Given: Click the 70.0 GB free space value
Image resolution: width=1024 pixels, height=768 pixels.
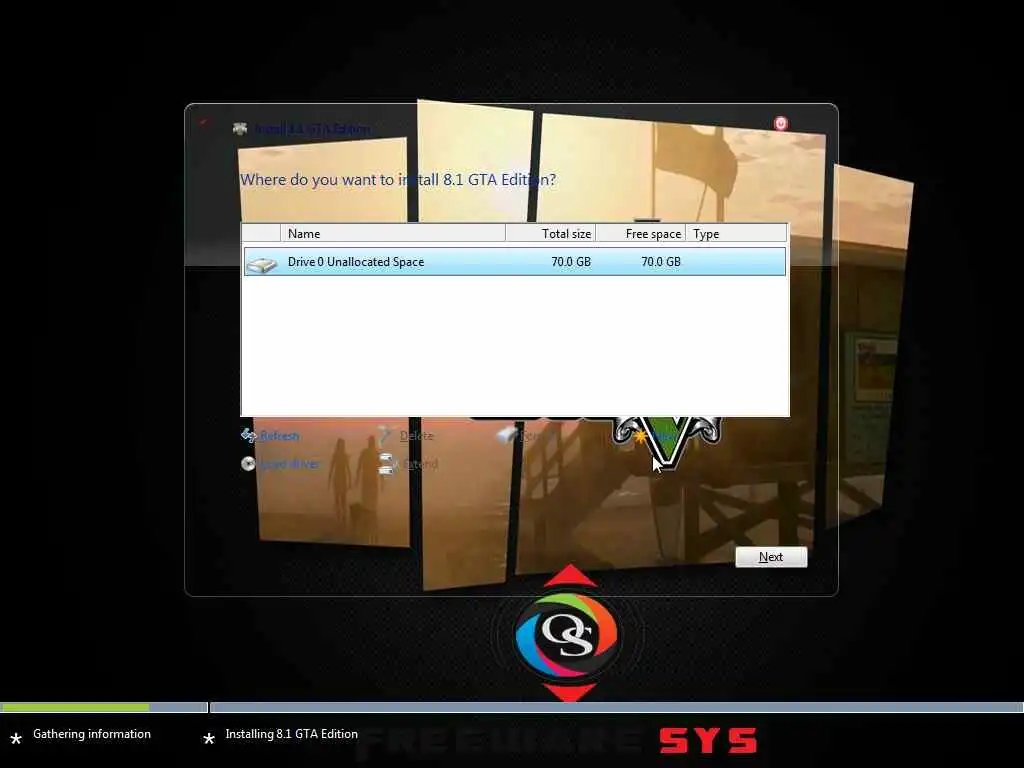Looking at the screenshot, I should (661, 262).
